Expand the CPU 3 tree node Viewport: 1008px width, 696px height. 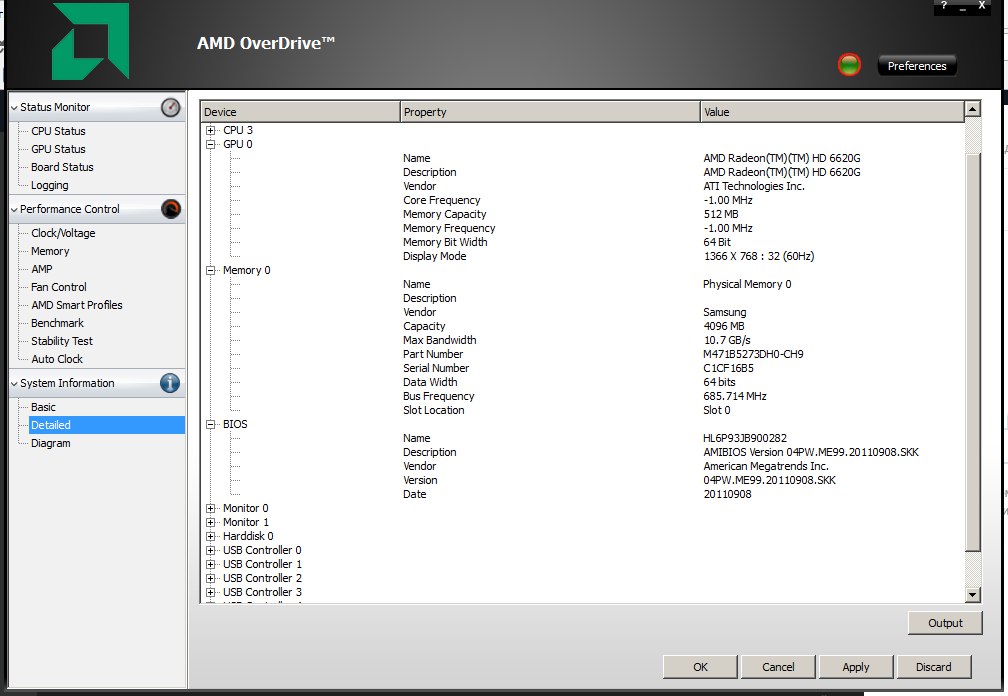coord(210,130)
